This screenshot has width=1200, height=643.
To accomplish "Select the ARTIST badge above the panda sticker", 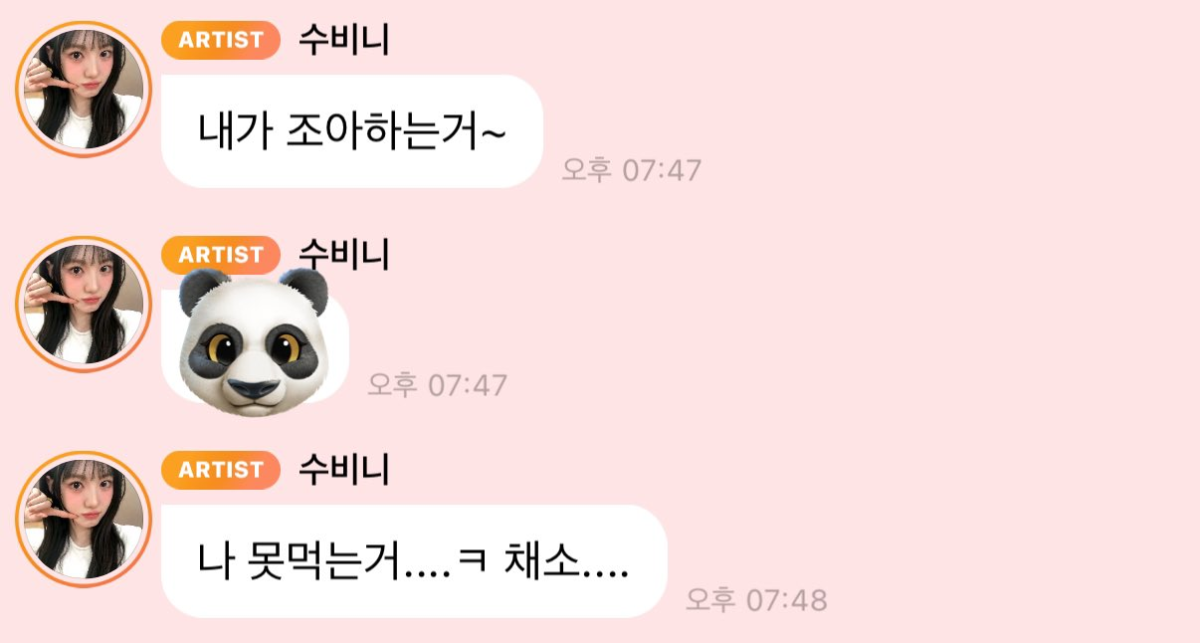I will coord(221,255).
